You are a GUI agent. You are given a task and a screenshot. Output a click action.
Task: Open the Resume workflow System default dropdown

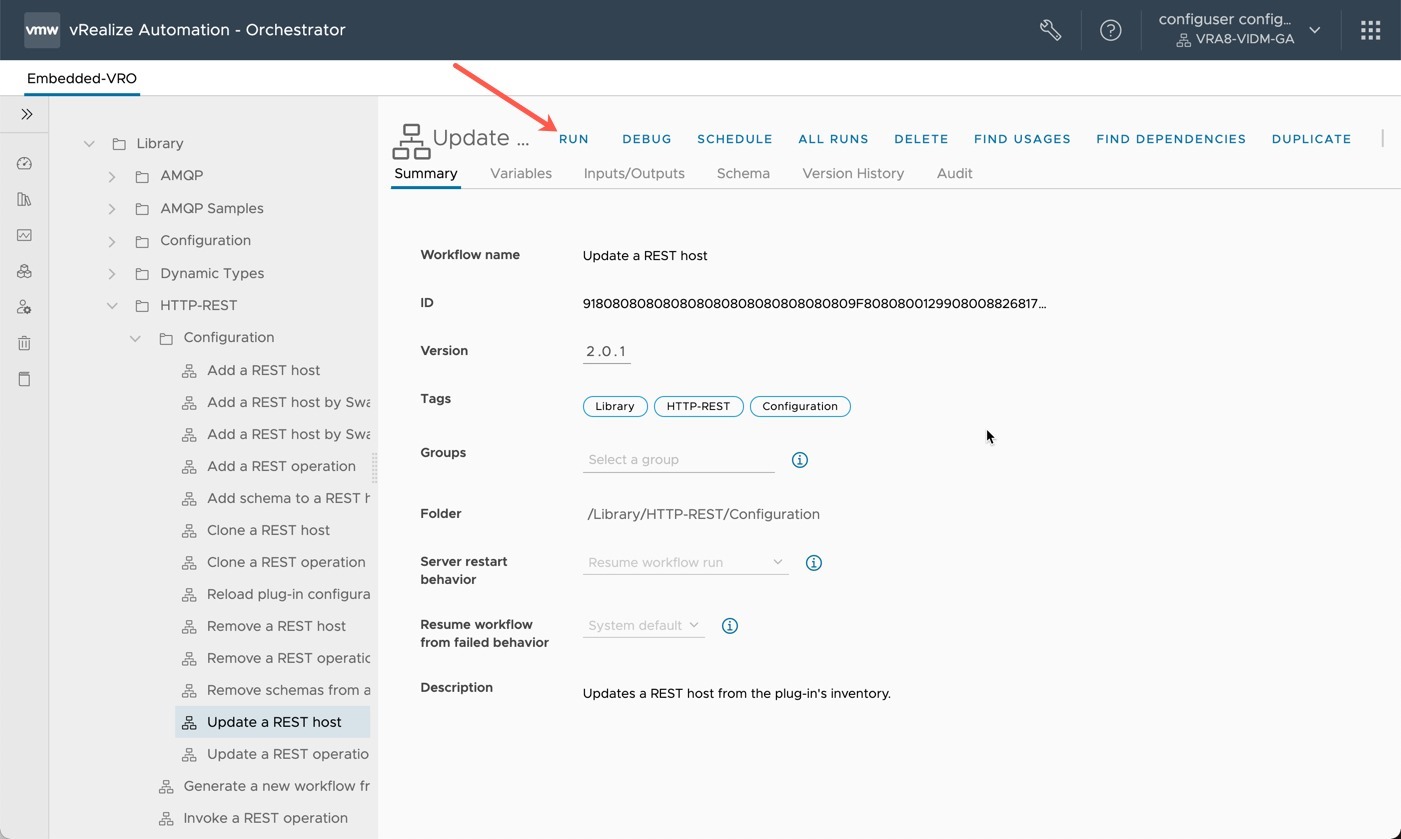(644, 626)
